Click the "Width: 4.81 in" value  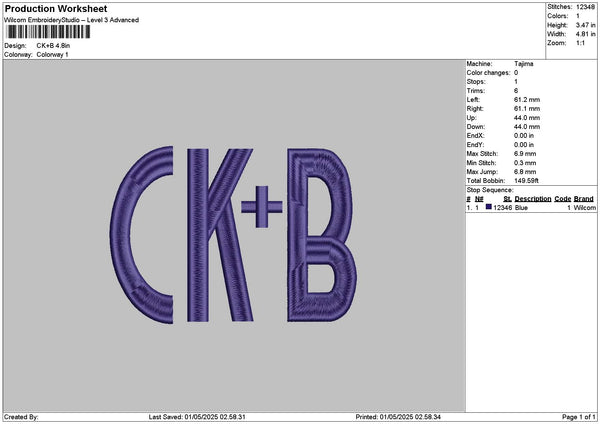click(585, 34)
